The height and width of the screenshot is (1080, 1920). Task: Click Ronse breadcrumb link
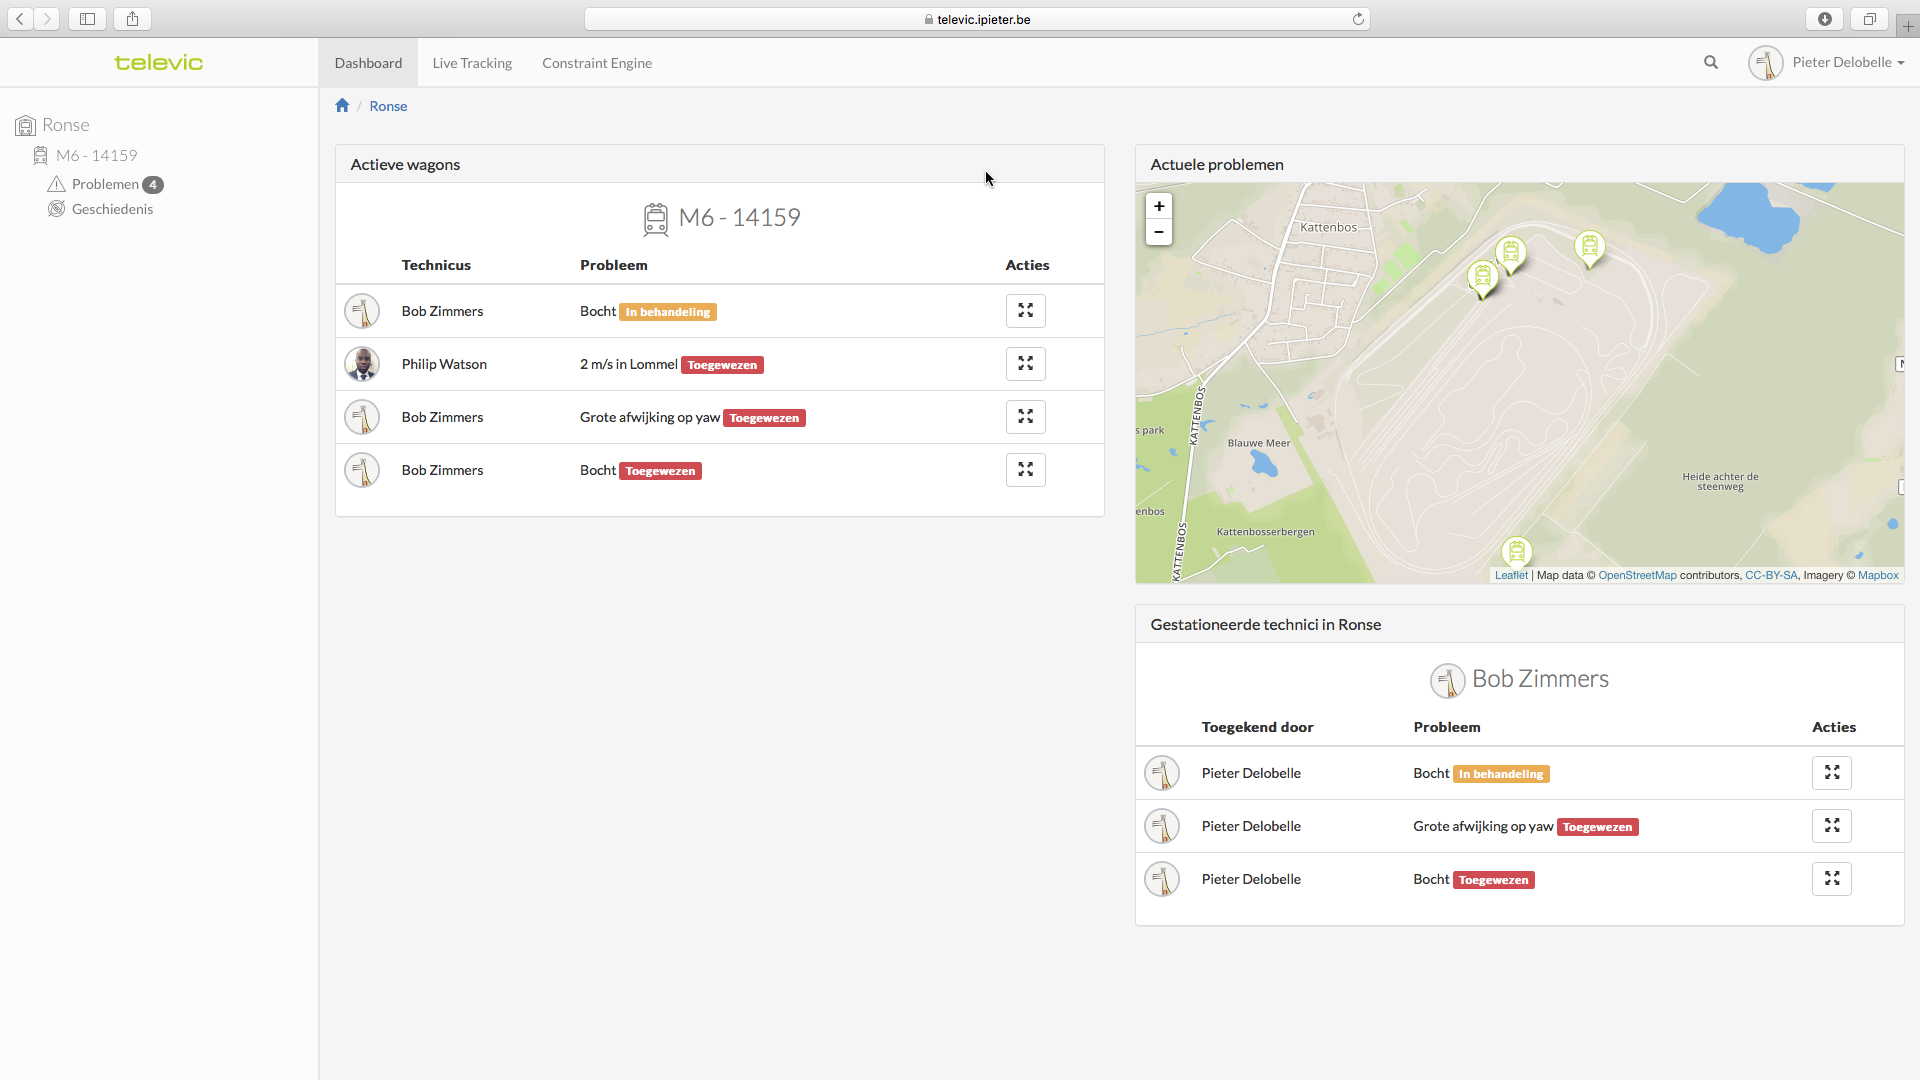(388, 106)
